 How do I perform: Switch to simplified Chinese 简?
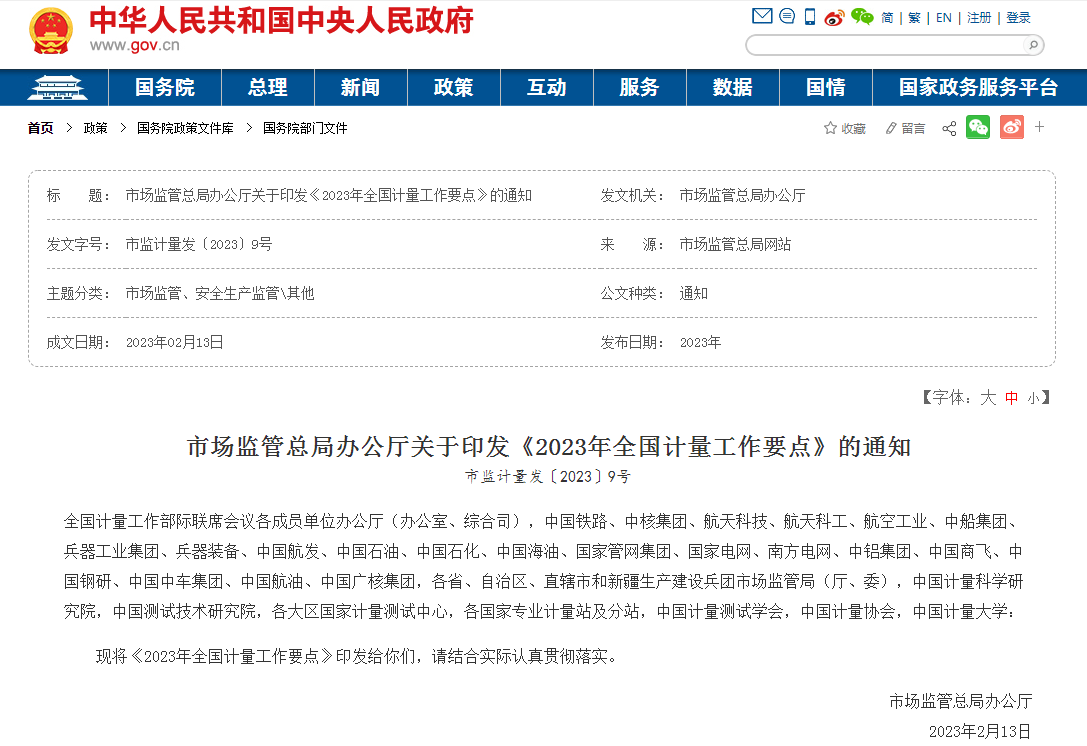coord(887,18)
